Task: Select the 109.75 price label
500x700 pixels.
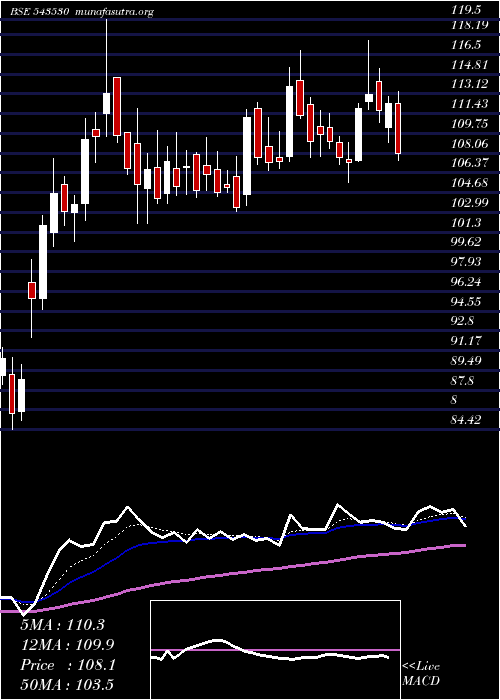Action: coord(469,124)
